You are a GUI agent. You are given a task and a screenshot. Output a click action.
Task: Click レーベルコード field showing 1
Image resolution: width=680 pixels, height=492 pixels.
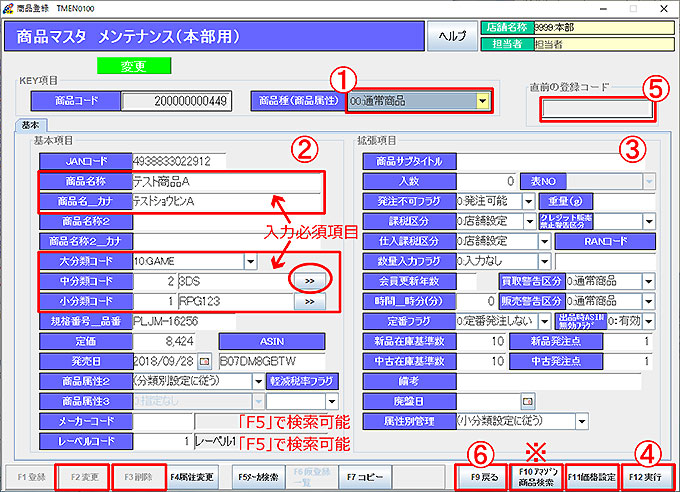[x=163, y=441]
